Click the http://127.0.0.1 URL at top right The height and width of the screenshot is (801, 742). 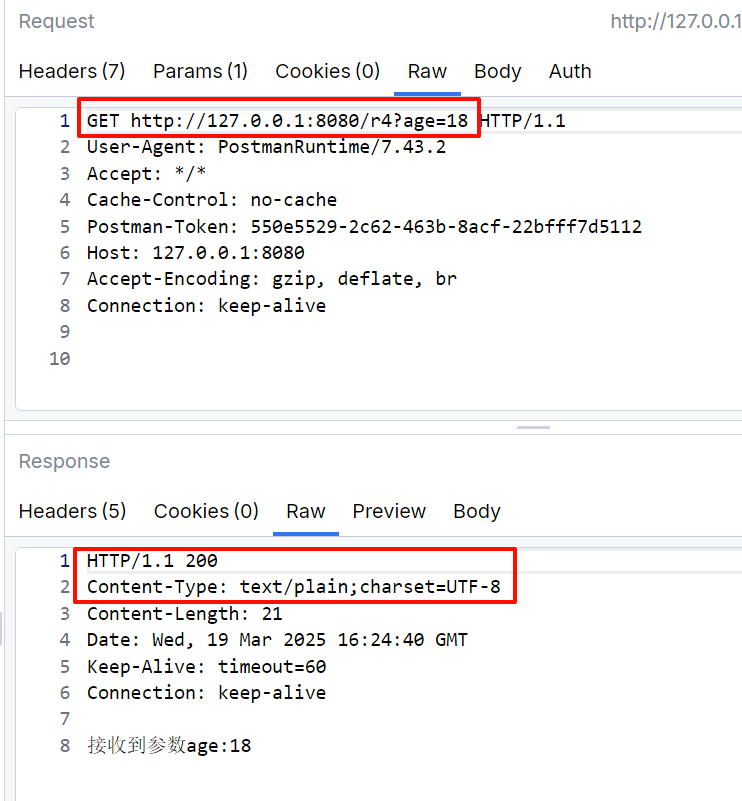click(676, 21)
